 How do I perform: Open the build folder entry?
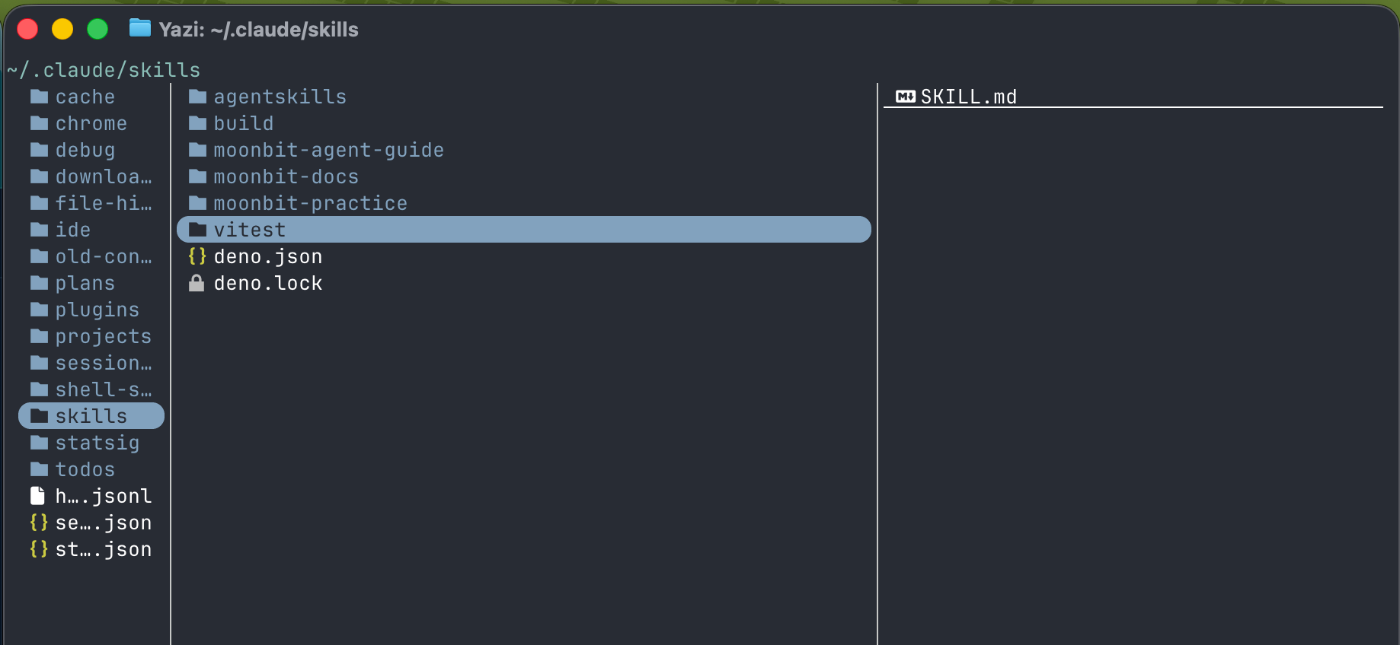click(x=243, y=124)
